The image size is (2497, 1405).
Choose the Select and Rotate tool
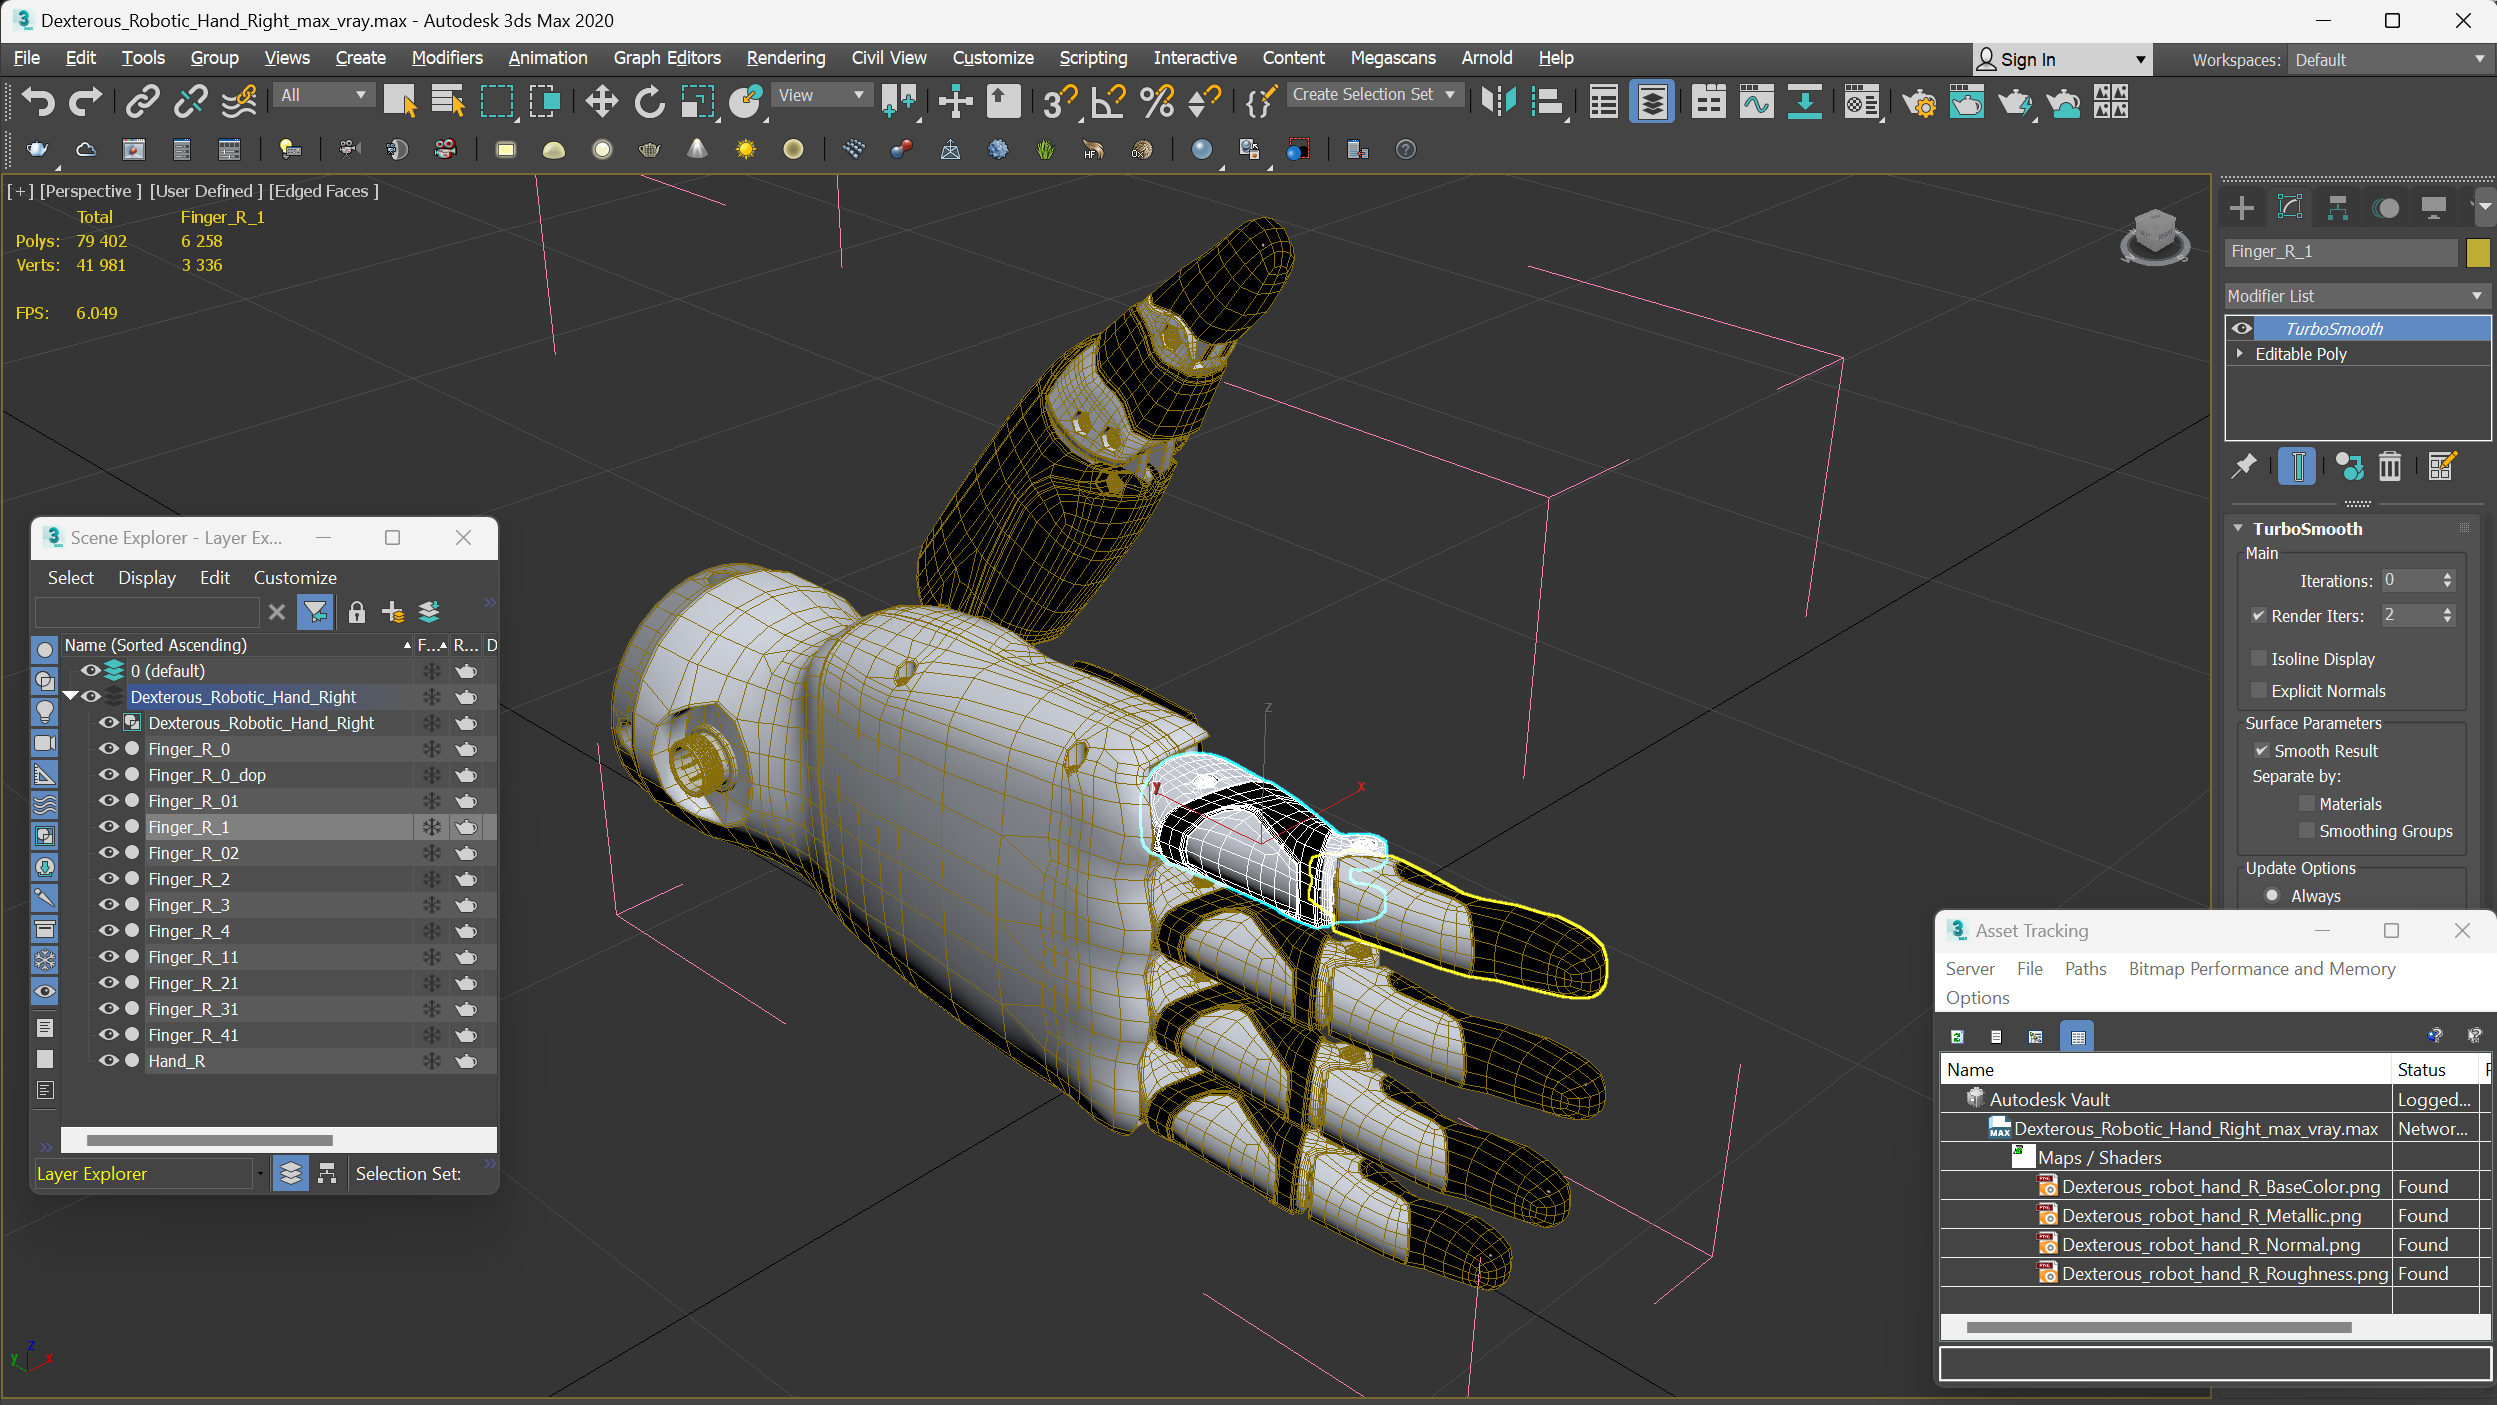tap(649, 102)
